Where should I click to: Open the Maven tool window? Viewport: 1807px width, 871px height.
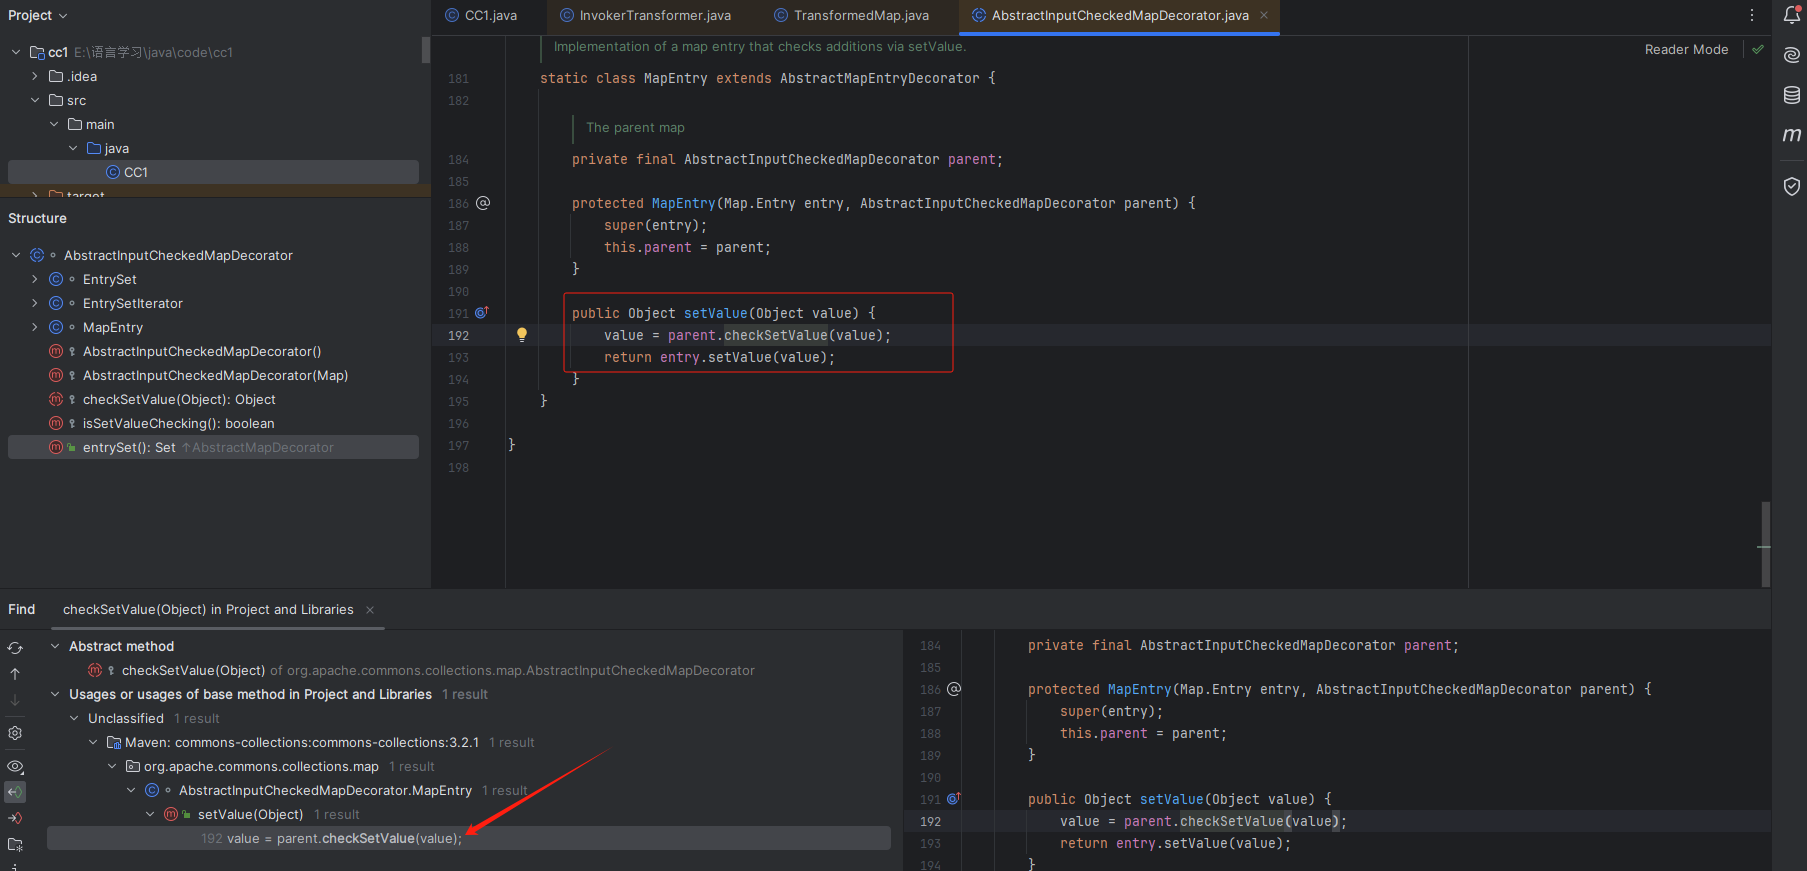[x=1791, y=135]
